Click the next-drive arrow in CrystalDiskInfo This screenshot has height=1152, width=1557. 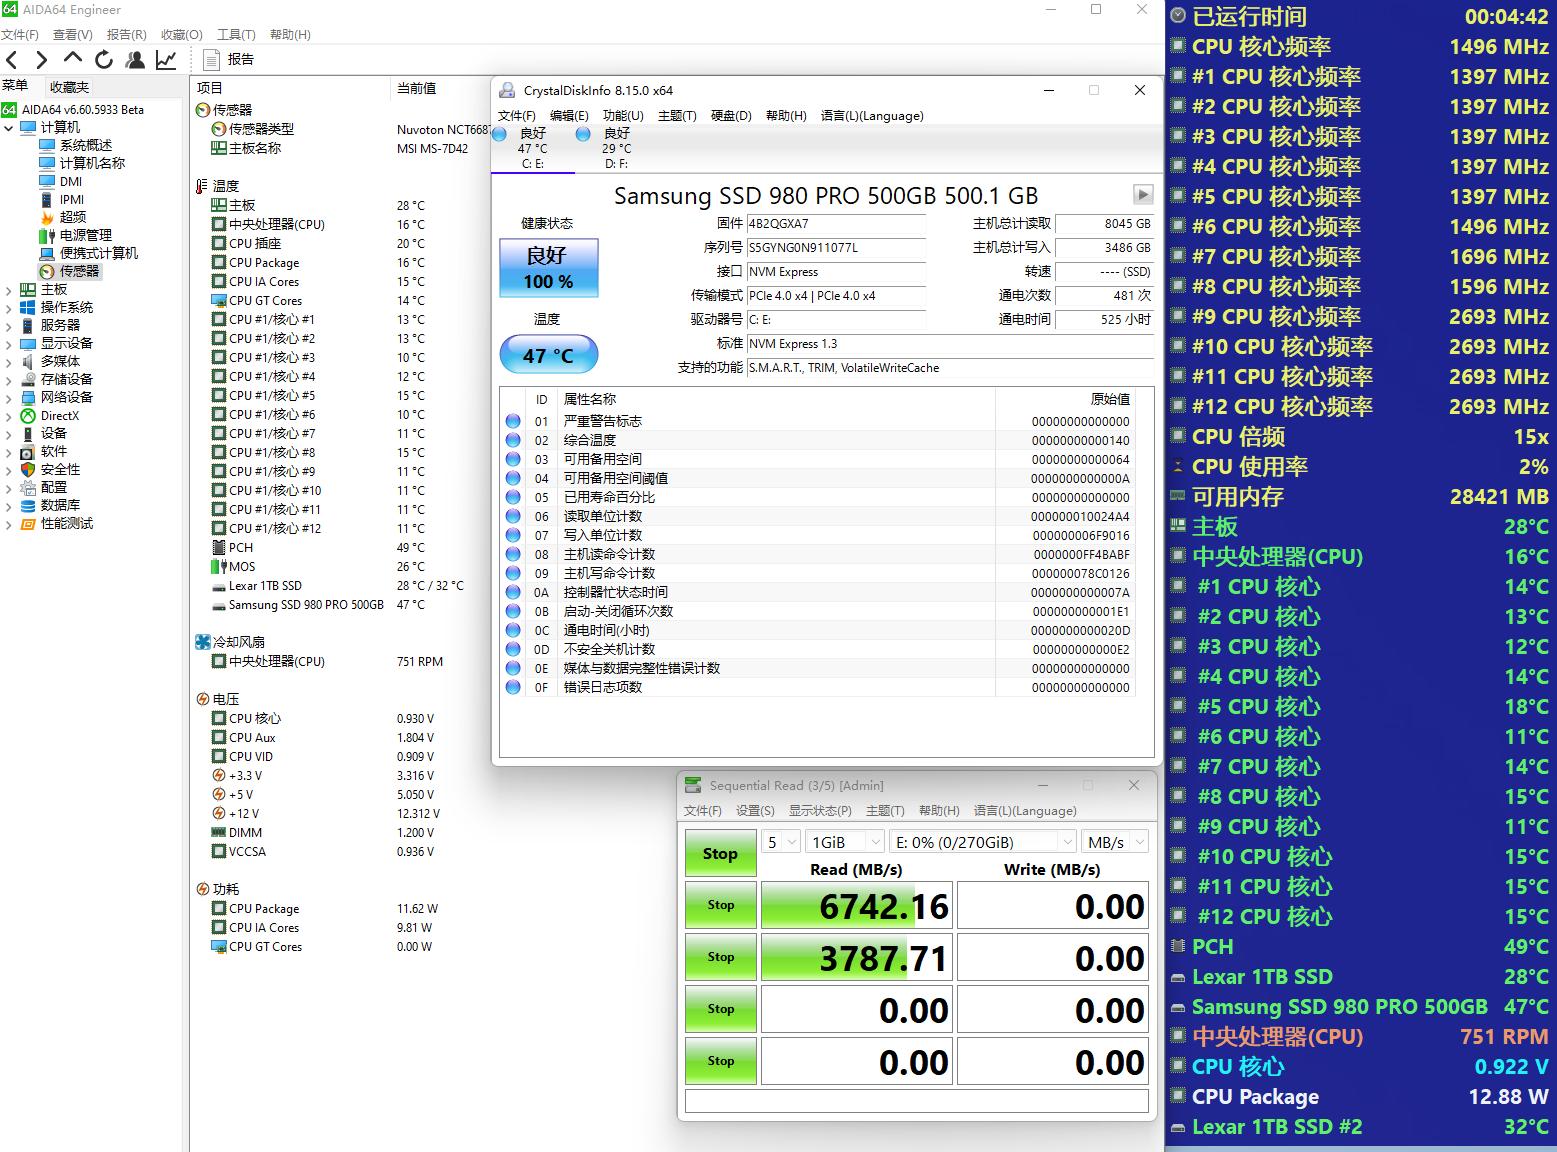1142,195
